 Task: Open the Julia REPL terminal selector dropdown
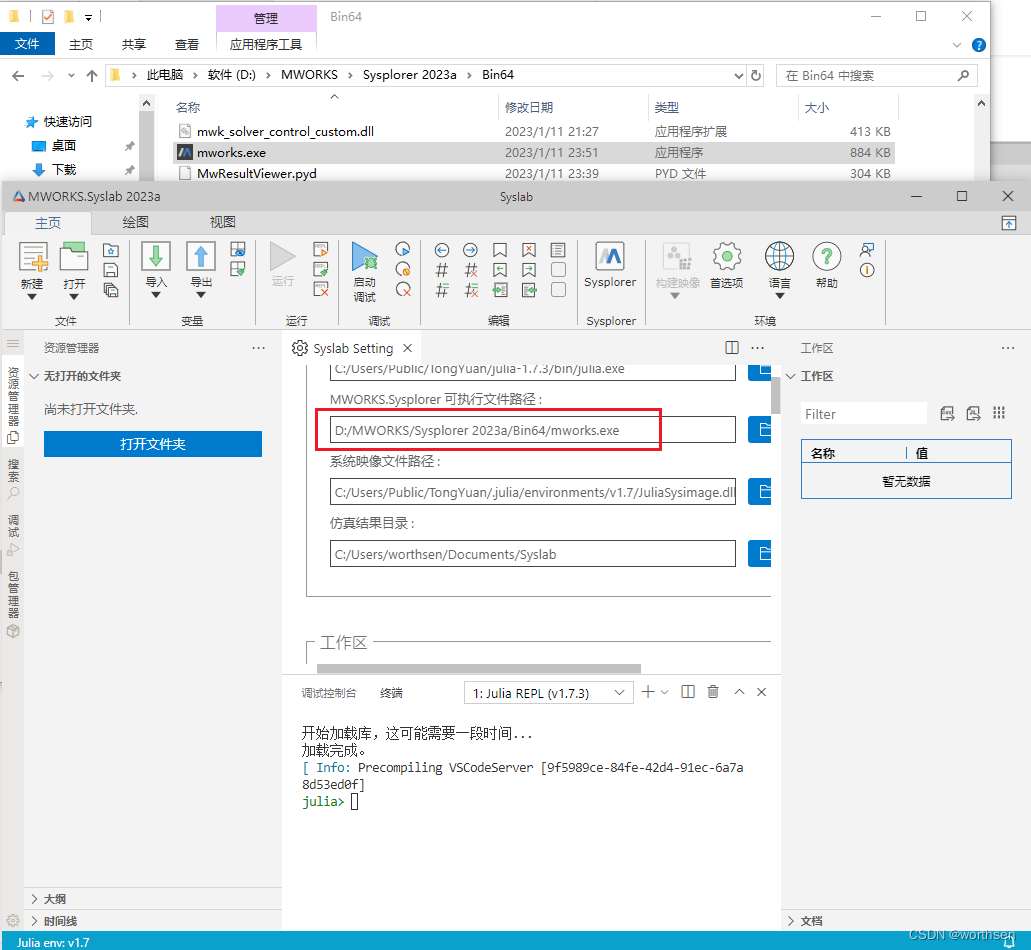pyautogui.click(x=549, y=693)
